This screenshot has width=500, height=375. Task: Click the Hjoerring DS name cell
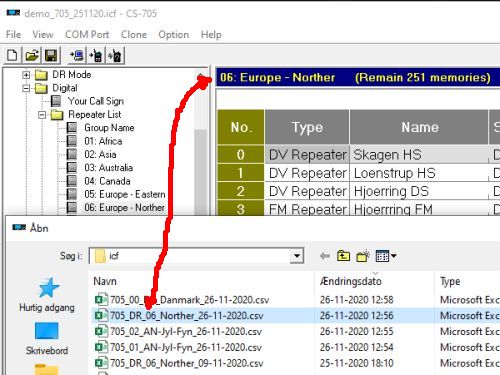point(419,191)
